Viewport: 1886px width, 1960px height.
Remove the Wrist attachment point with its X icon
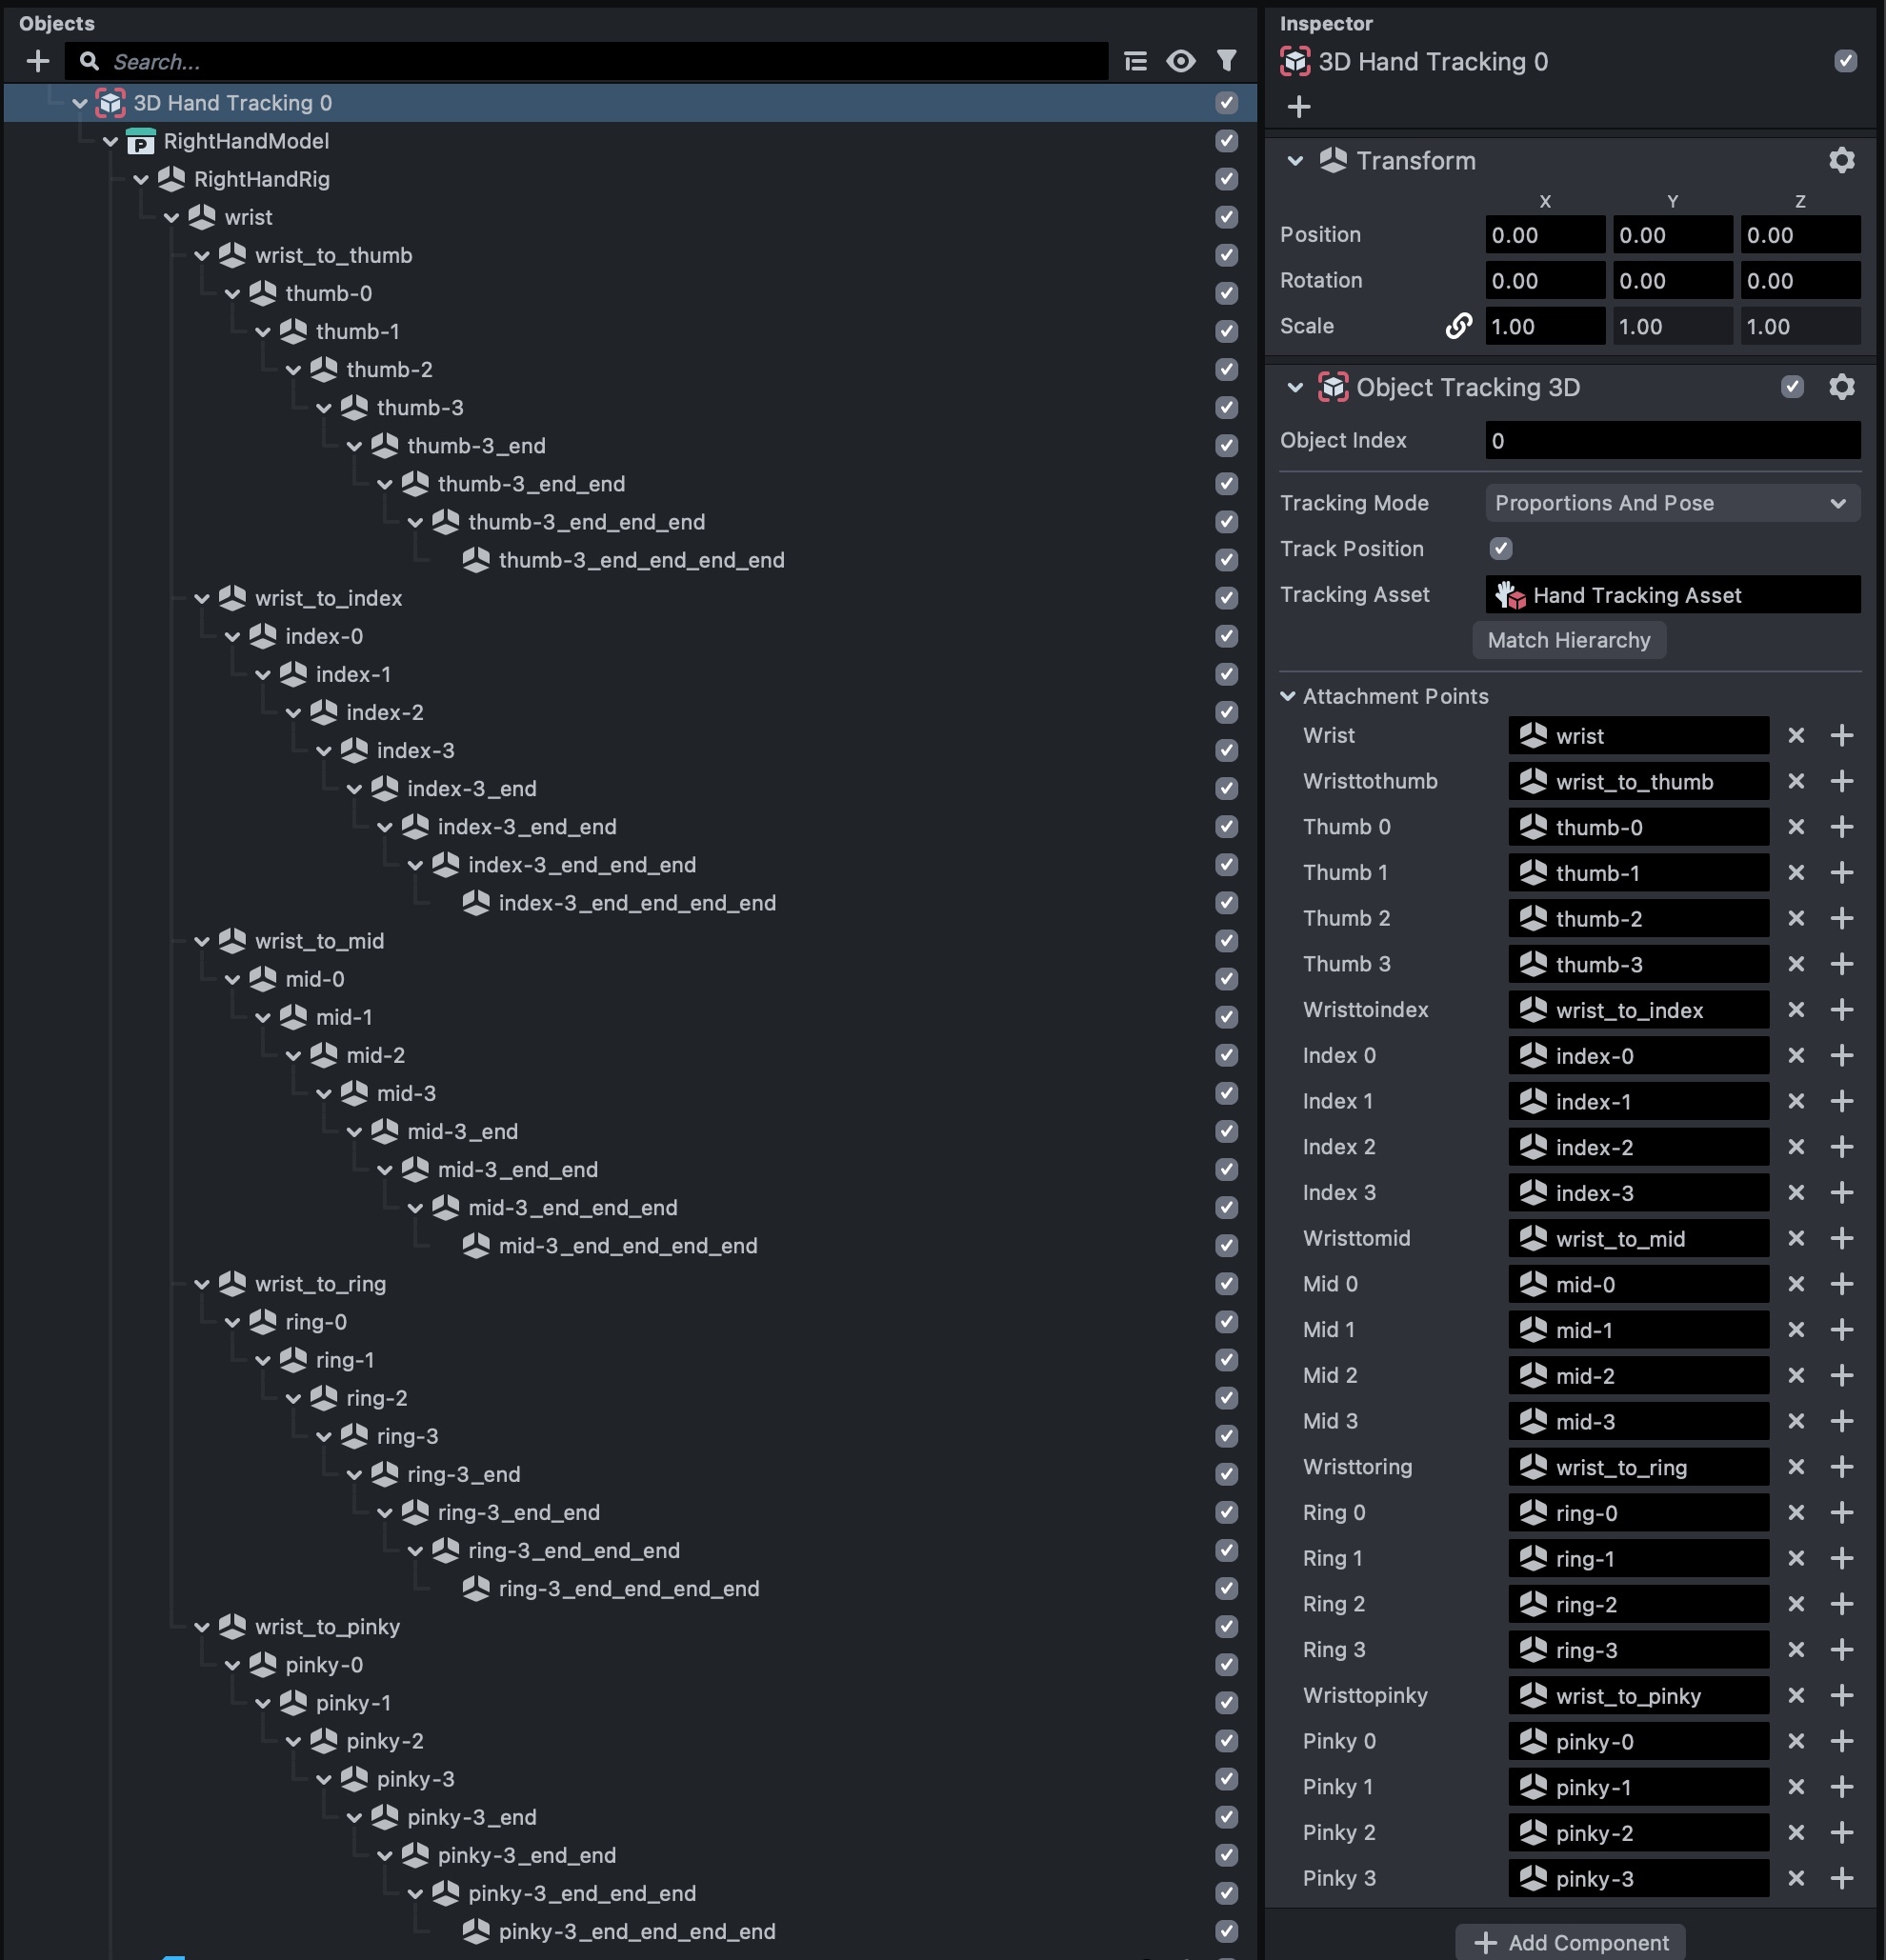coord(1796,736)
